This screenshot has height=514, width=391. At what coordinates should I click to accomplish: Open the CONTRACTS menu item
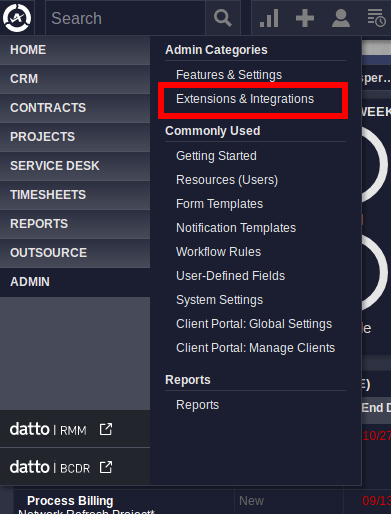tap(75, 108)
